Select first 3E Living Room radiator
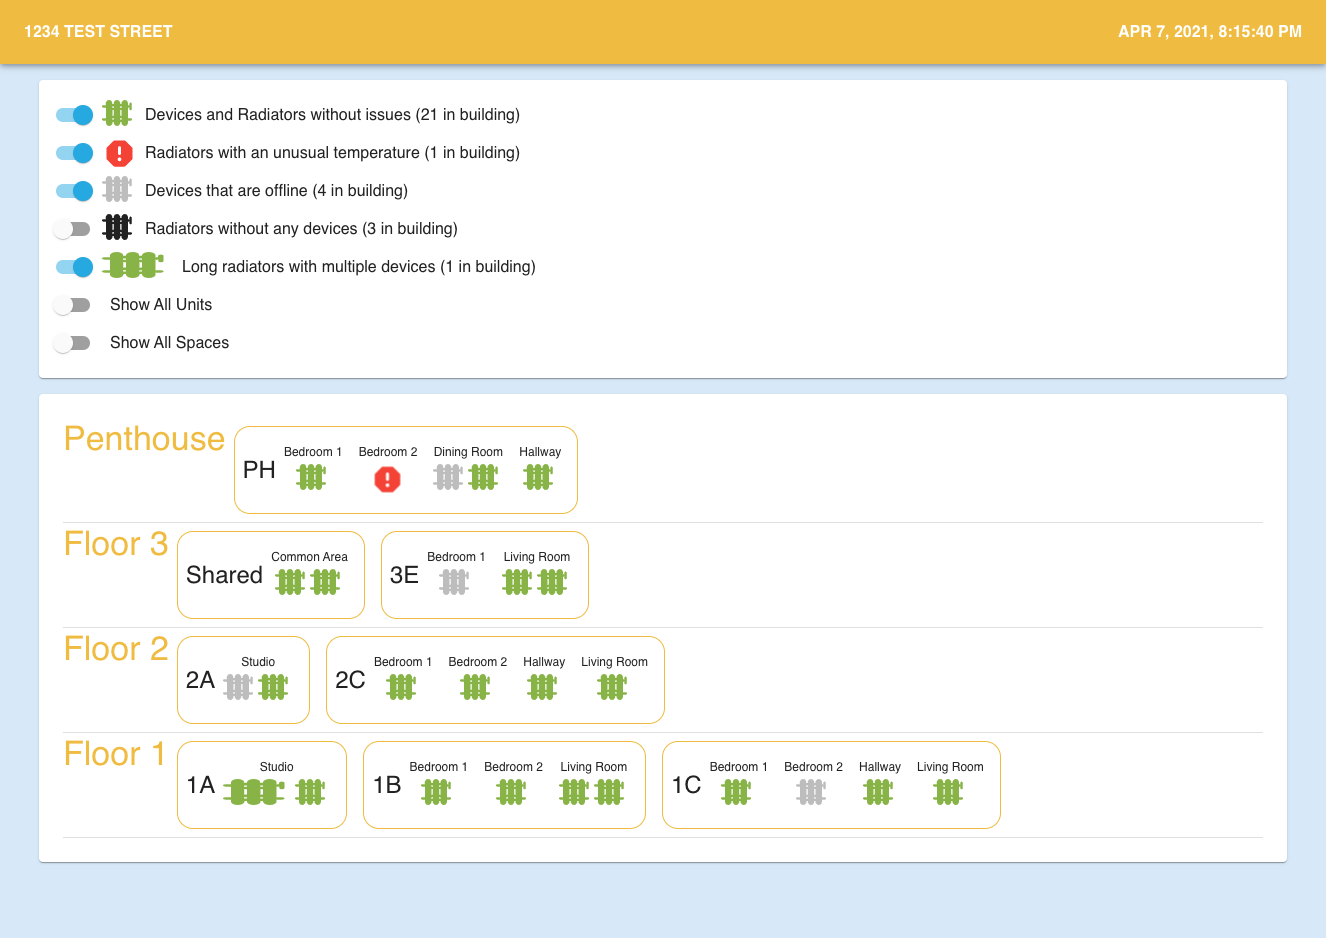This screenshot has height=938, width=1326. point(517,582)
